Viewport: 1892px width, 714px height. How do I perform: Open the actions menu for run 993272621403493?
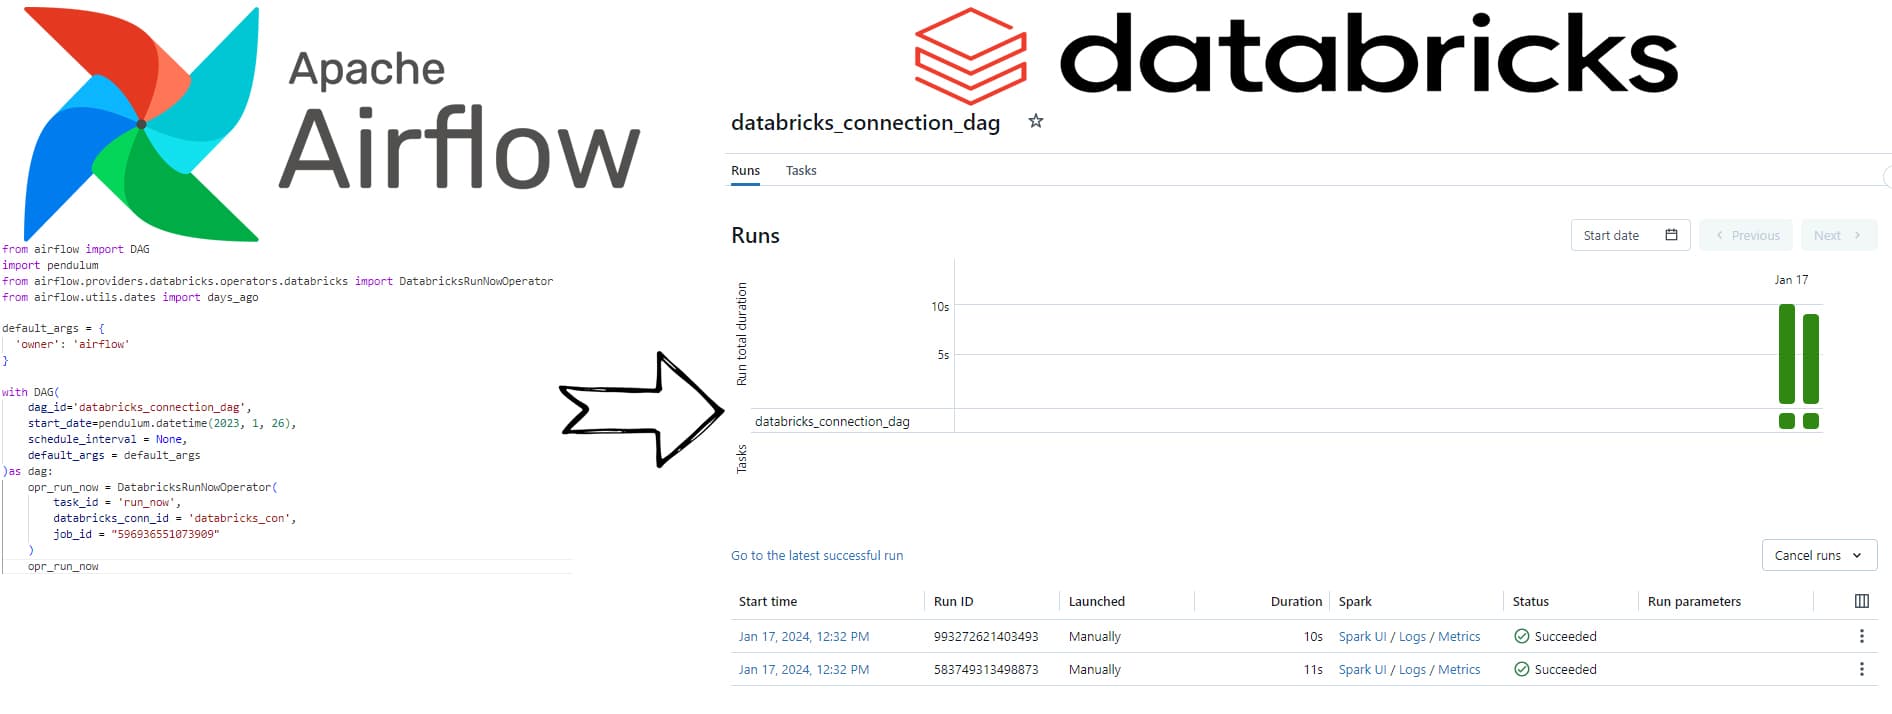(x=1861, y=636)
